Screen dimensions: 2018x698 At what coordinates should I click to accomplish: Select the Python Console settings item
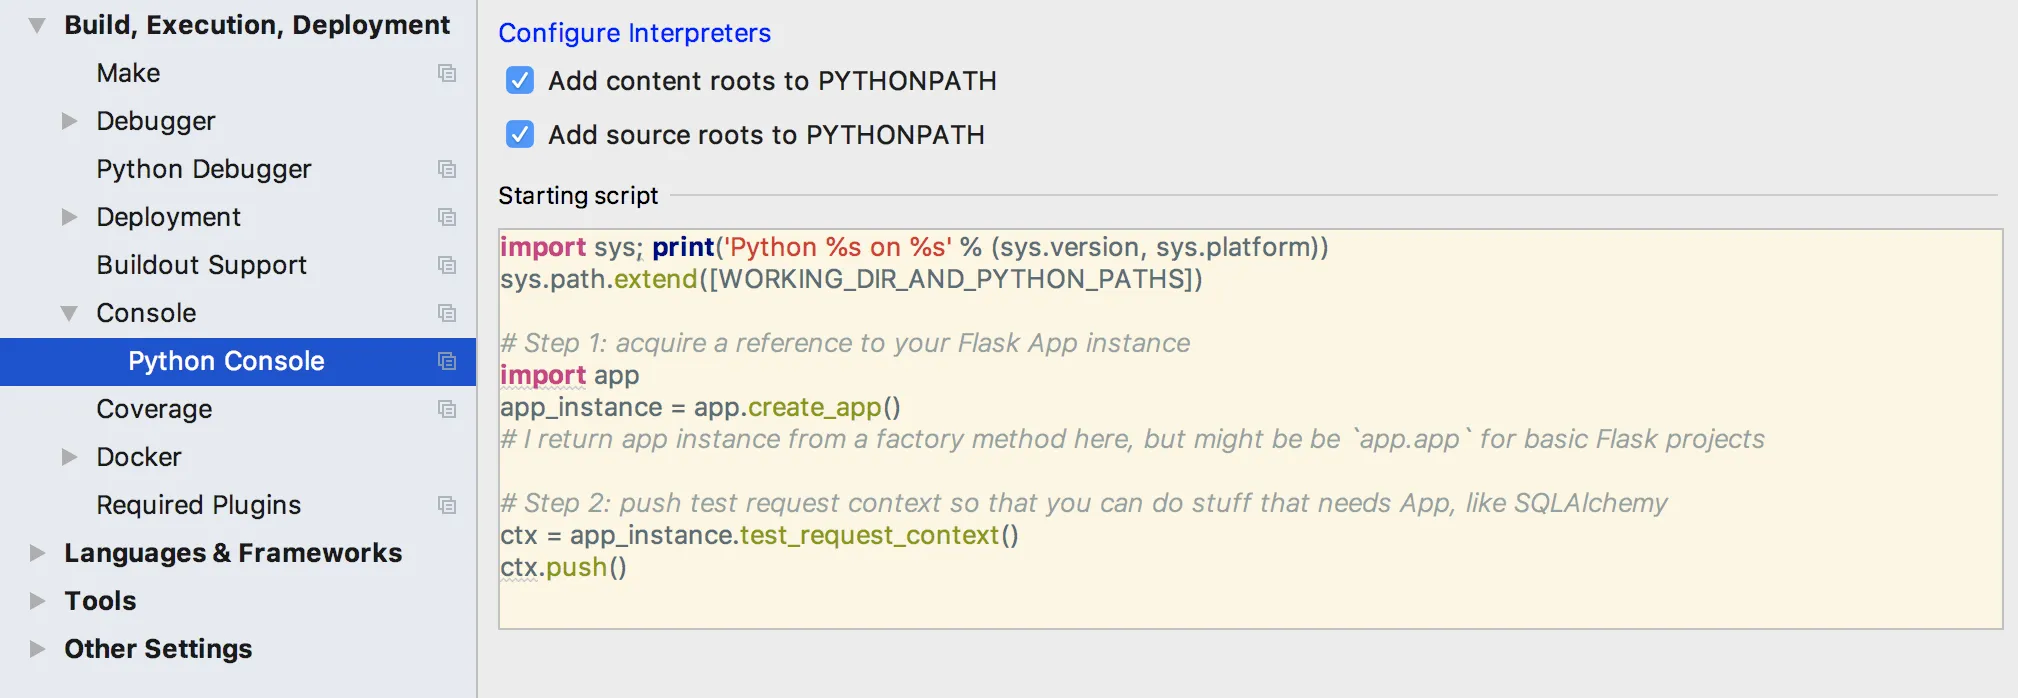(x=226, y=361)
